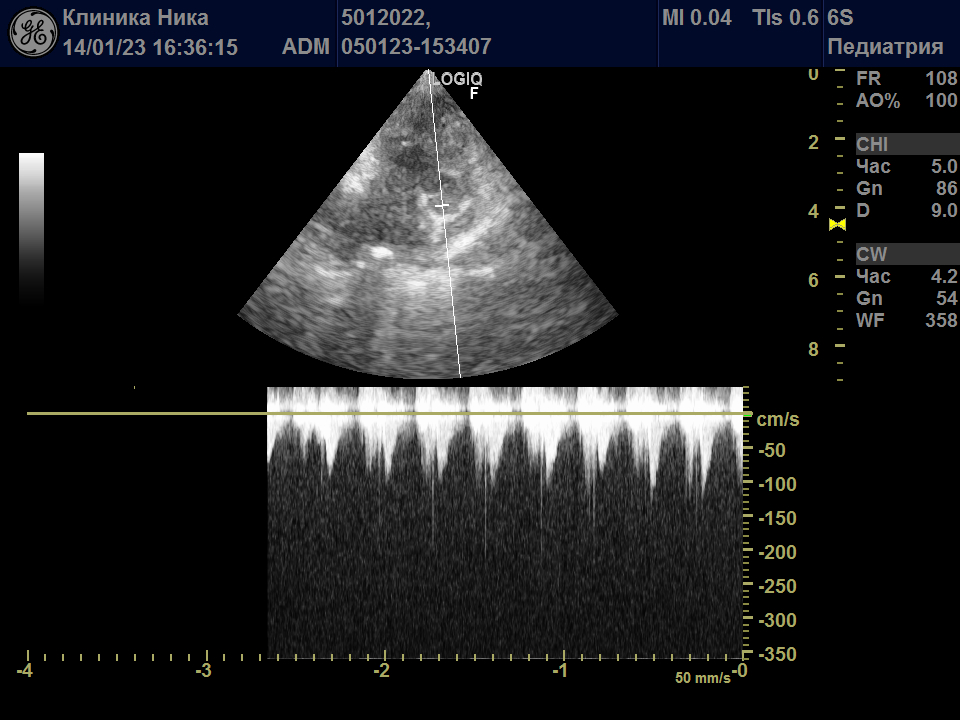
Task: Click the '-300' velocity scale mark
Action: (778, 620)
